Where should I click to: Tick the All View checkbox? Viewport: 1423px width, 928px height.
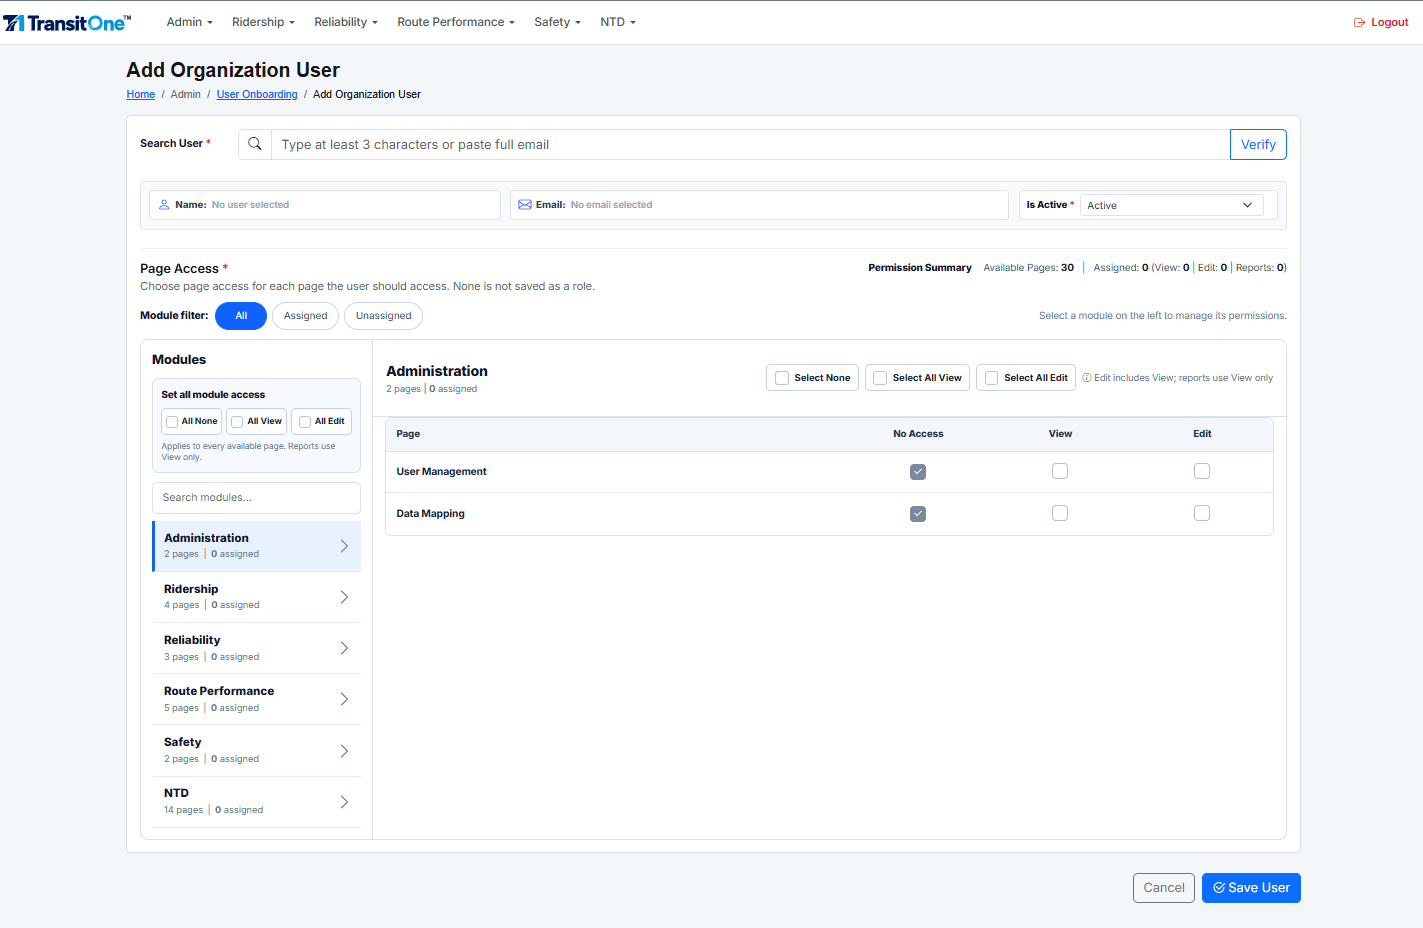[237, 422]
